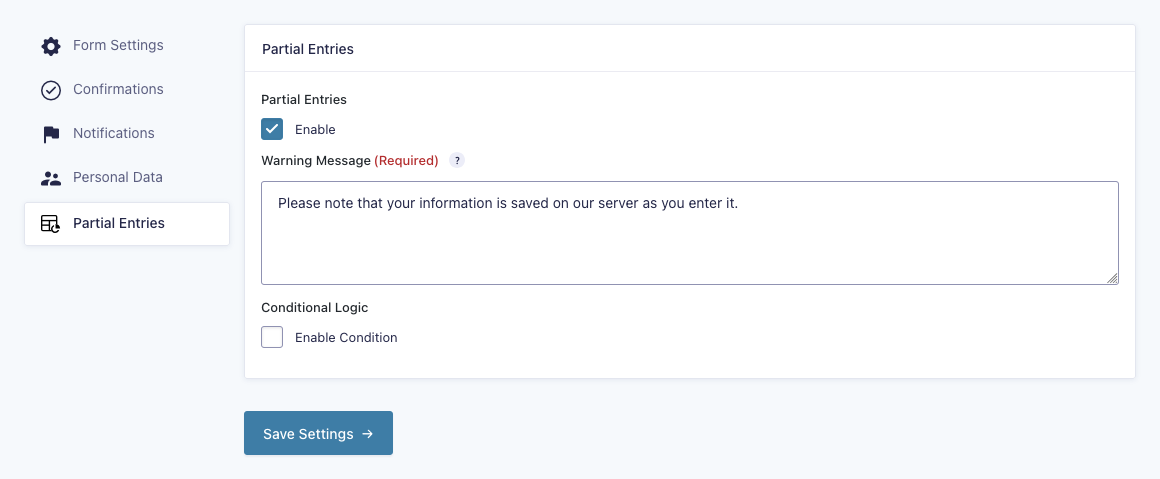Screen dimensions: 1160x479
Task: Click the Partial Entries panel header title
Action: pos(308,49)
